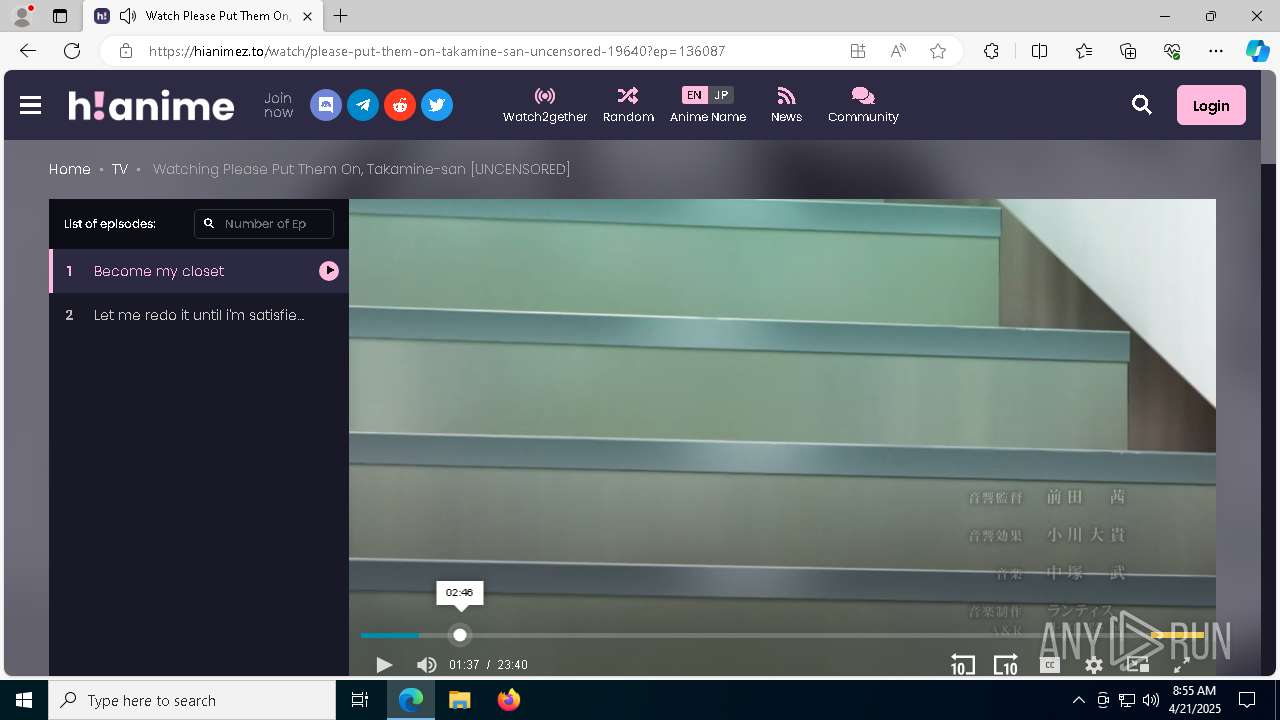The height and width of the screenshot is (720, 1280).
Task: Skip forward 10 seconds
Action: click(x=1005, y=665)
